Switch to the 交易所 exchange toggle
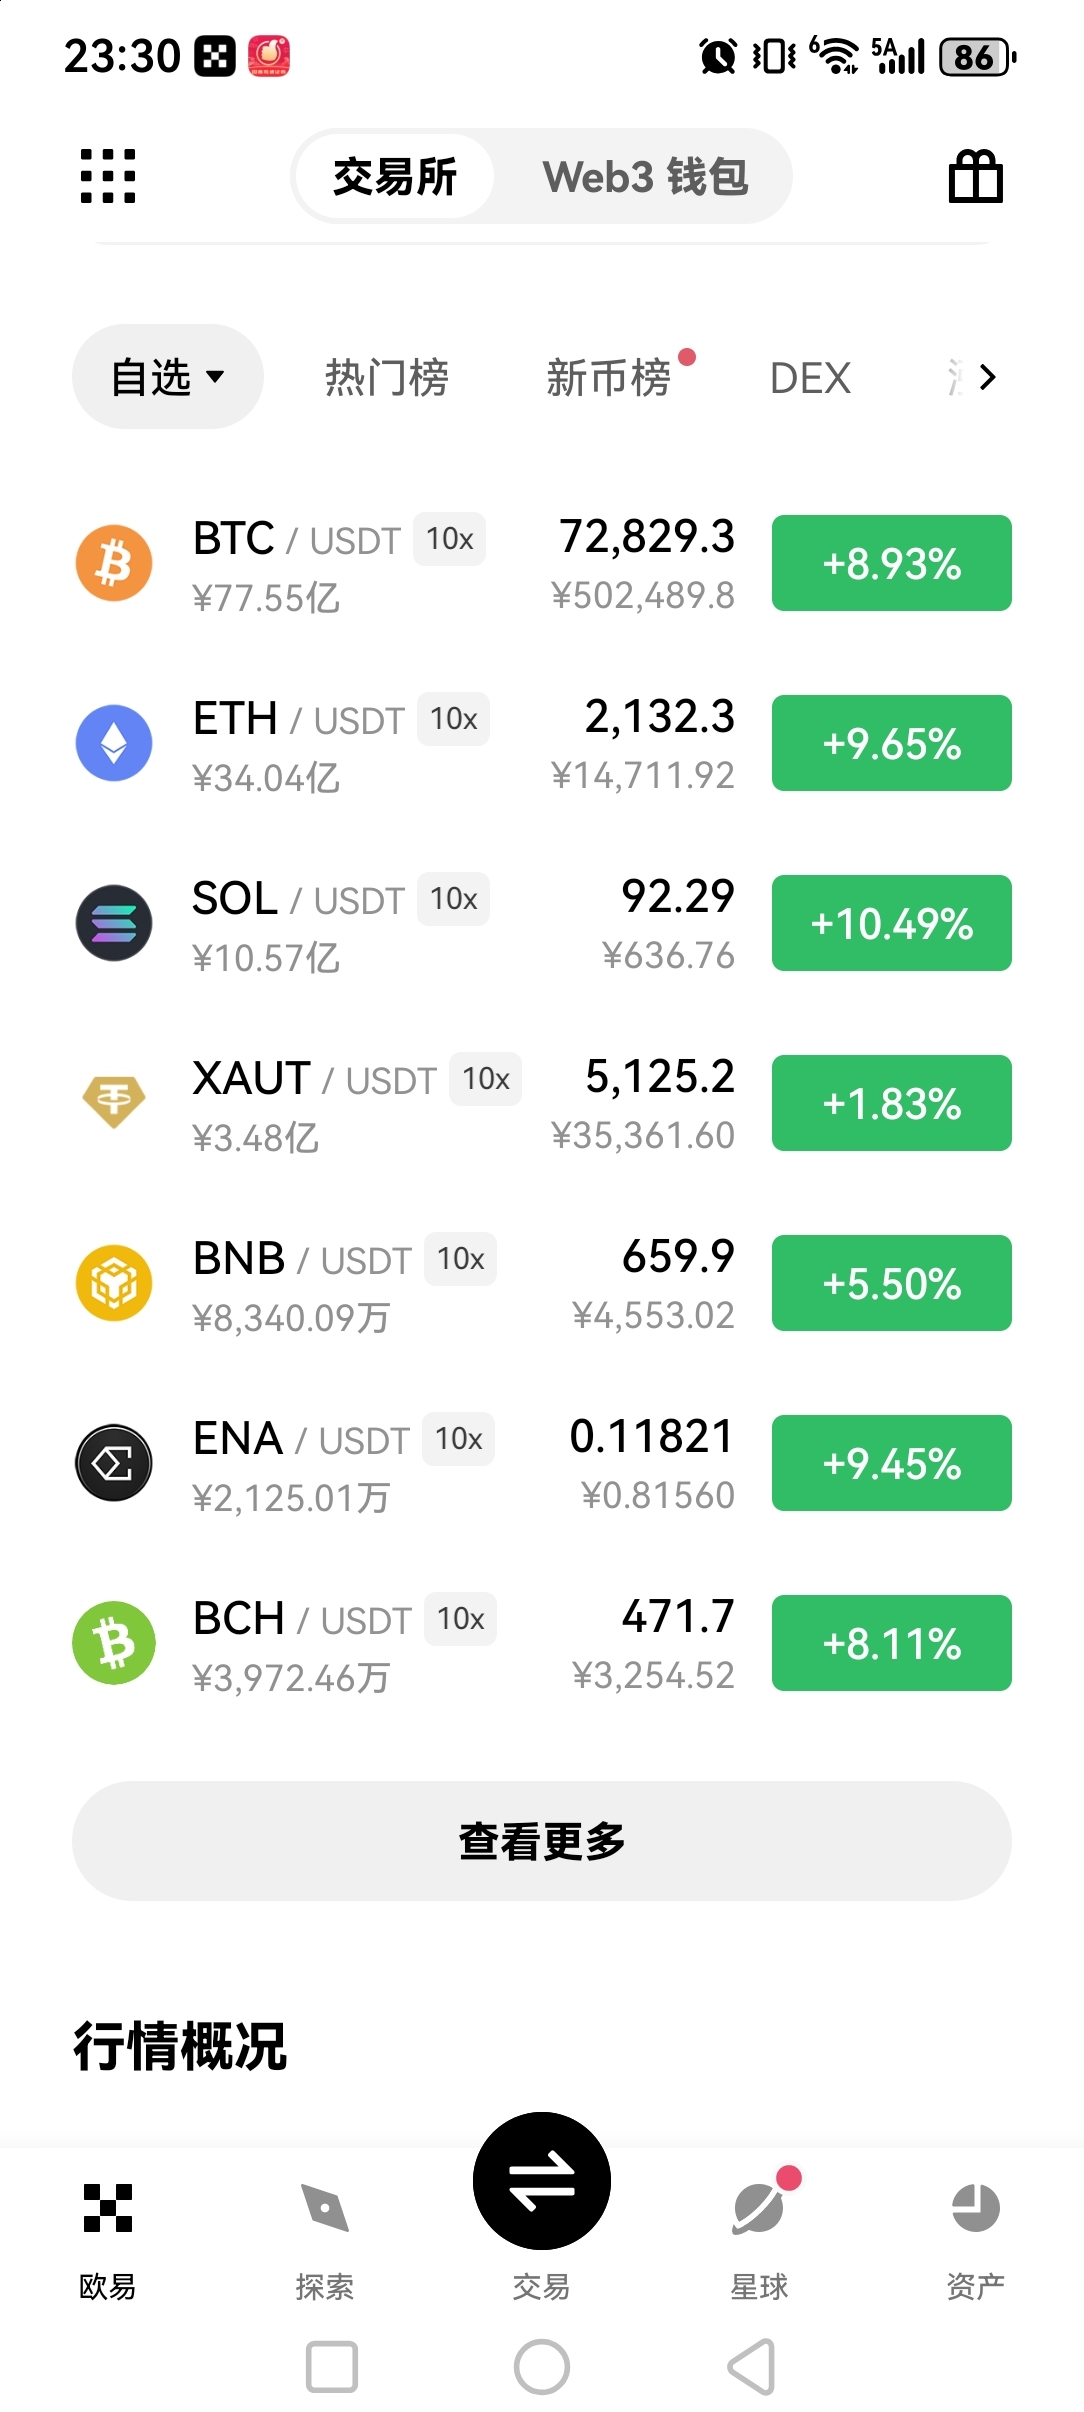 pos(395,177)
